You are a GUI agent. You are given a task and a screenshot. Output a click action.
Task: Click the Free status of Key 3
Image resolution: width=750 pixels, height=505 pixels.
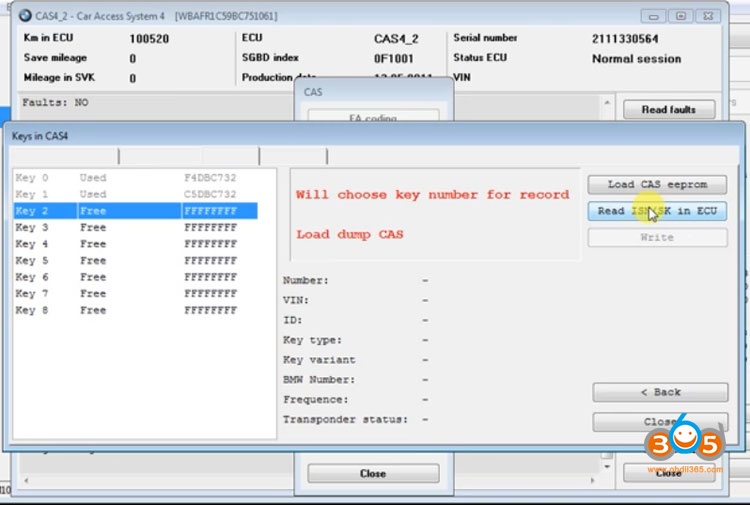tap(93, 228)
